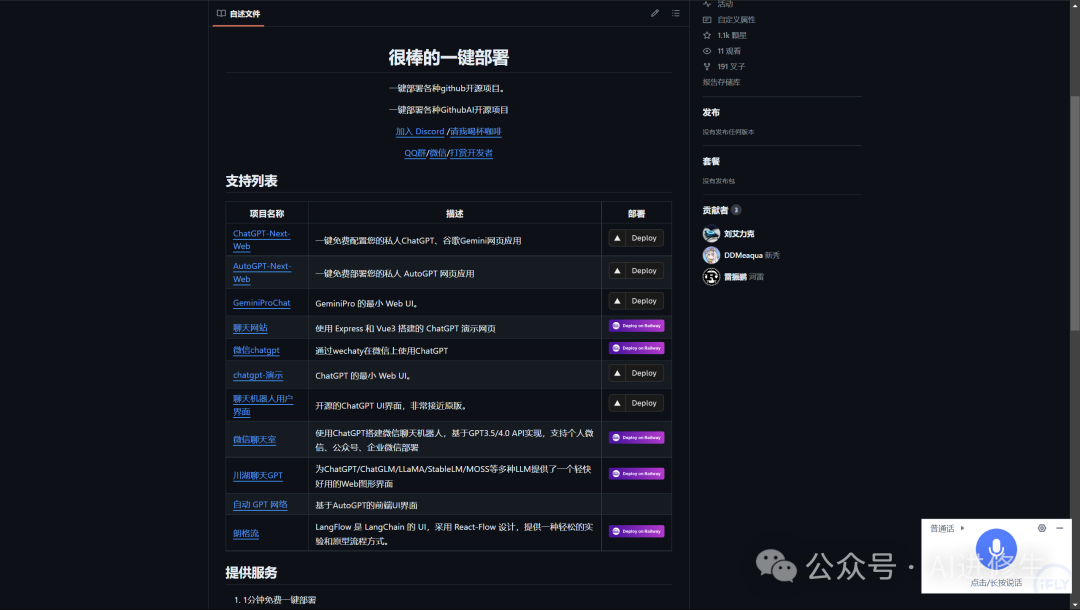Click the fork icon beside 191 叉子
Image resolution: width=1080 pixels, height=610 pixels.
coord(707,67)
